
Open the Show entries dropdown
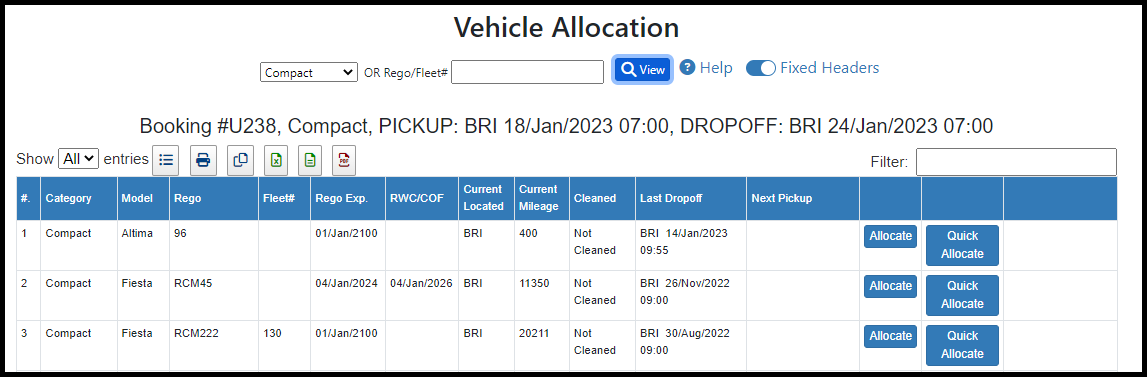tap(78, 158)
